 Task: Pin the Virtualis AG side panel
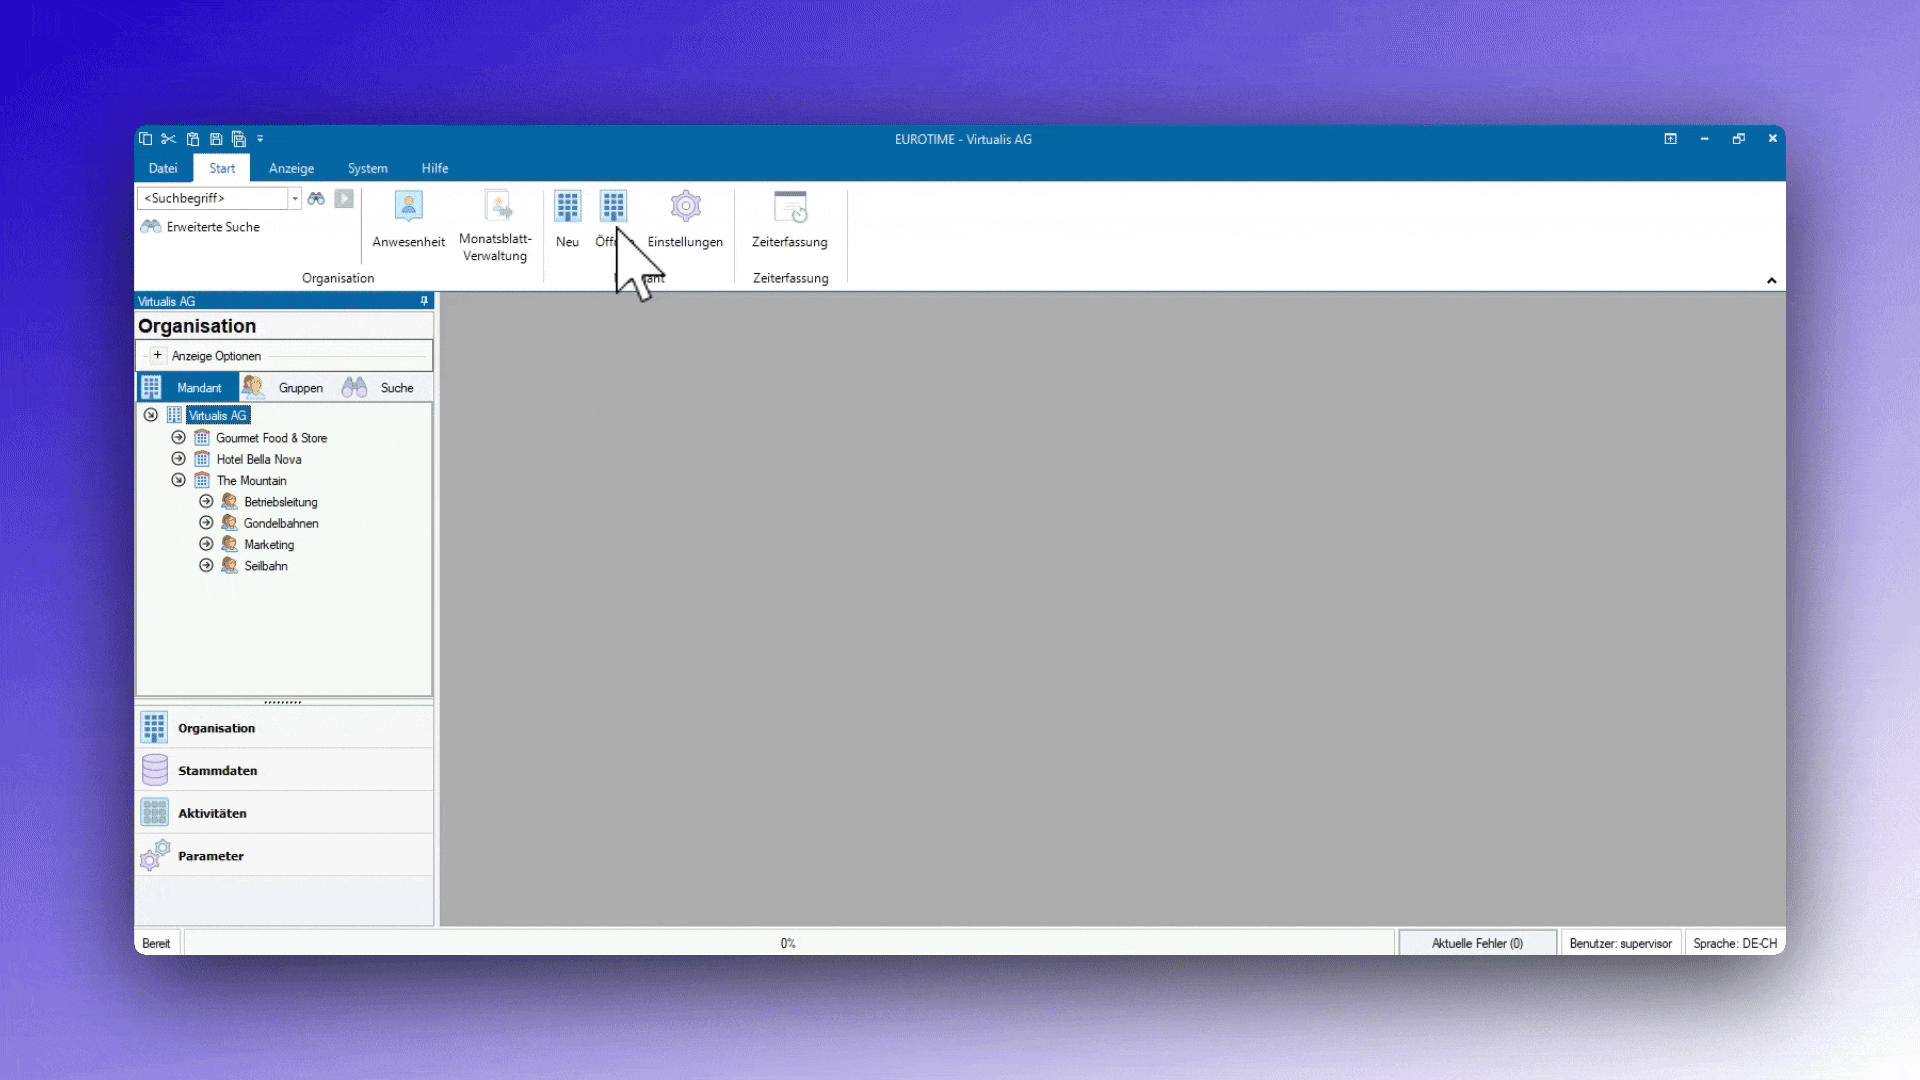424,301
